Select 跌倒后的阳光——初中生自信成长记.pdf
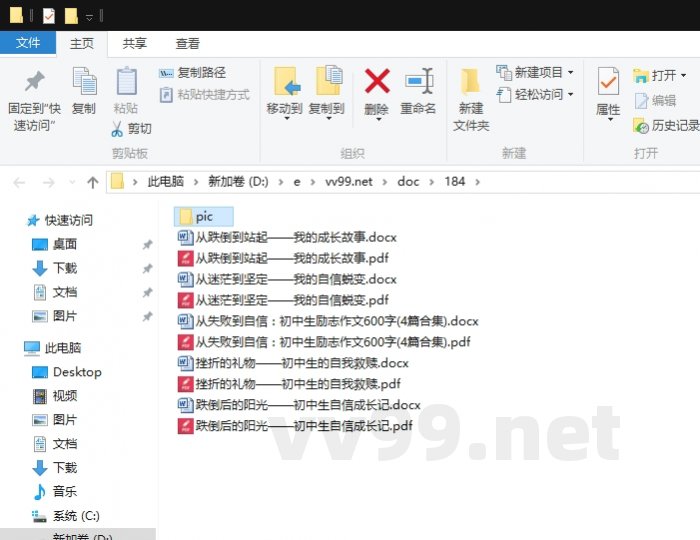This screenshot has height=540, width=700. tap(295, 426)
